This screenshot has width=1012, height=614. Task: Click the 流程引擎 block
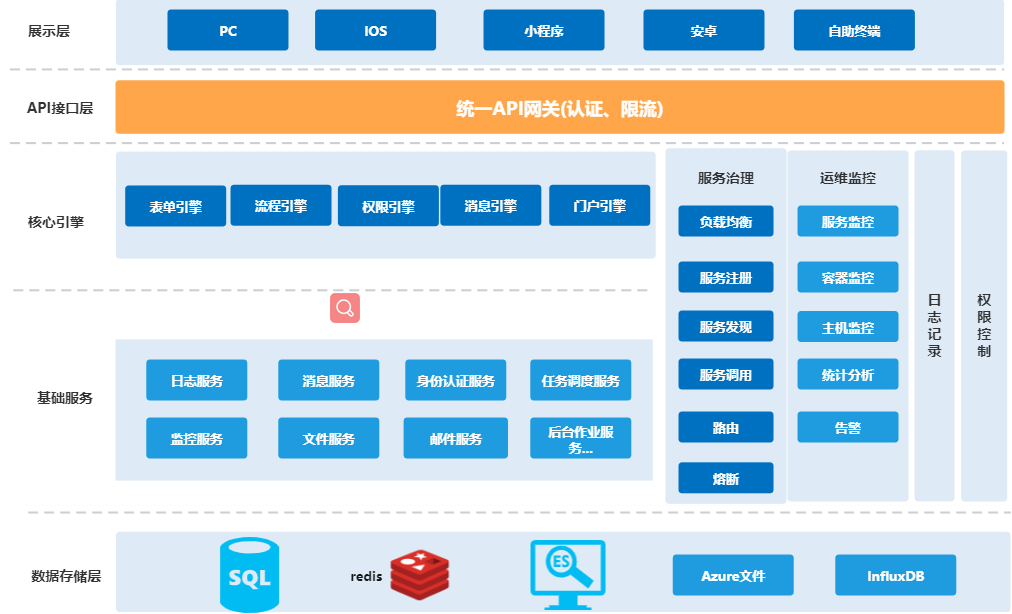pyautogui.click(x=281, y=206)
